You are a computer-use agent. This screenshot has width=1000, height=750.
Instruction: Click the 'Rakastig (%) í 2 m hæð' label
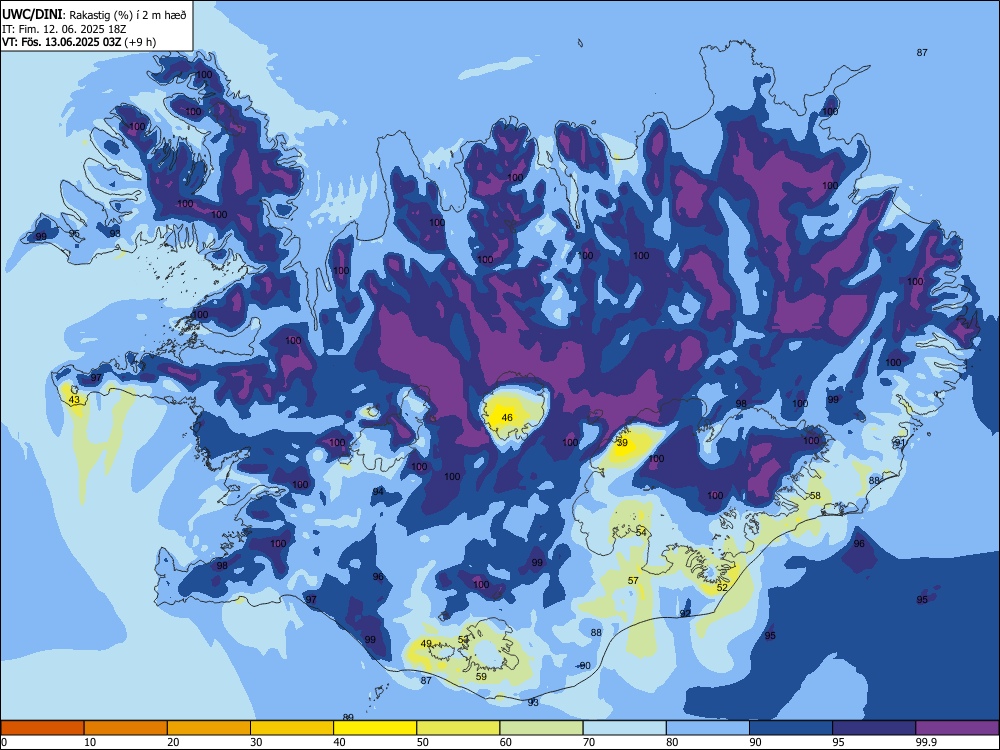(128, 15)
